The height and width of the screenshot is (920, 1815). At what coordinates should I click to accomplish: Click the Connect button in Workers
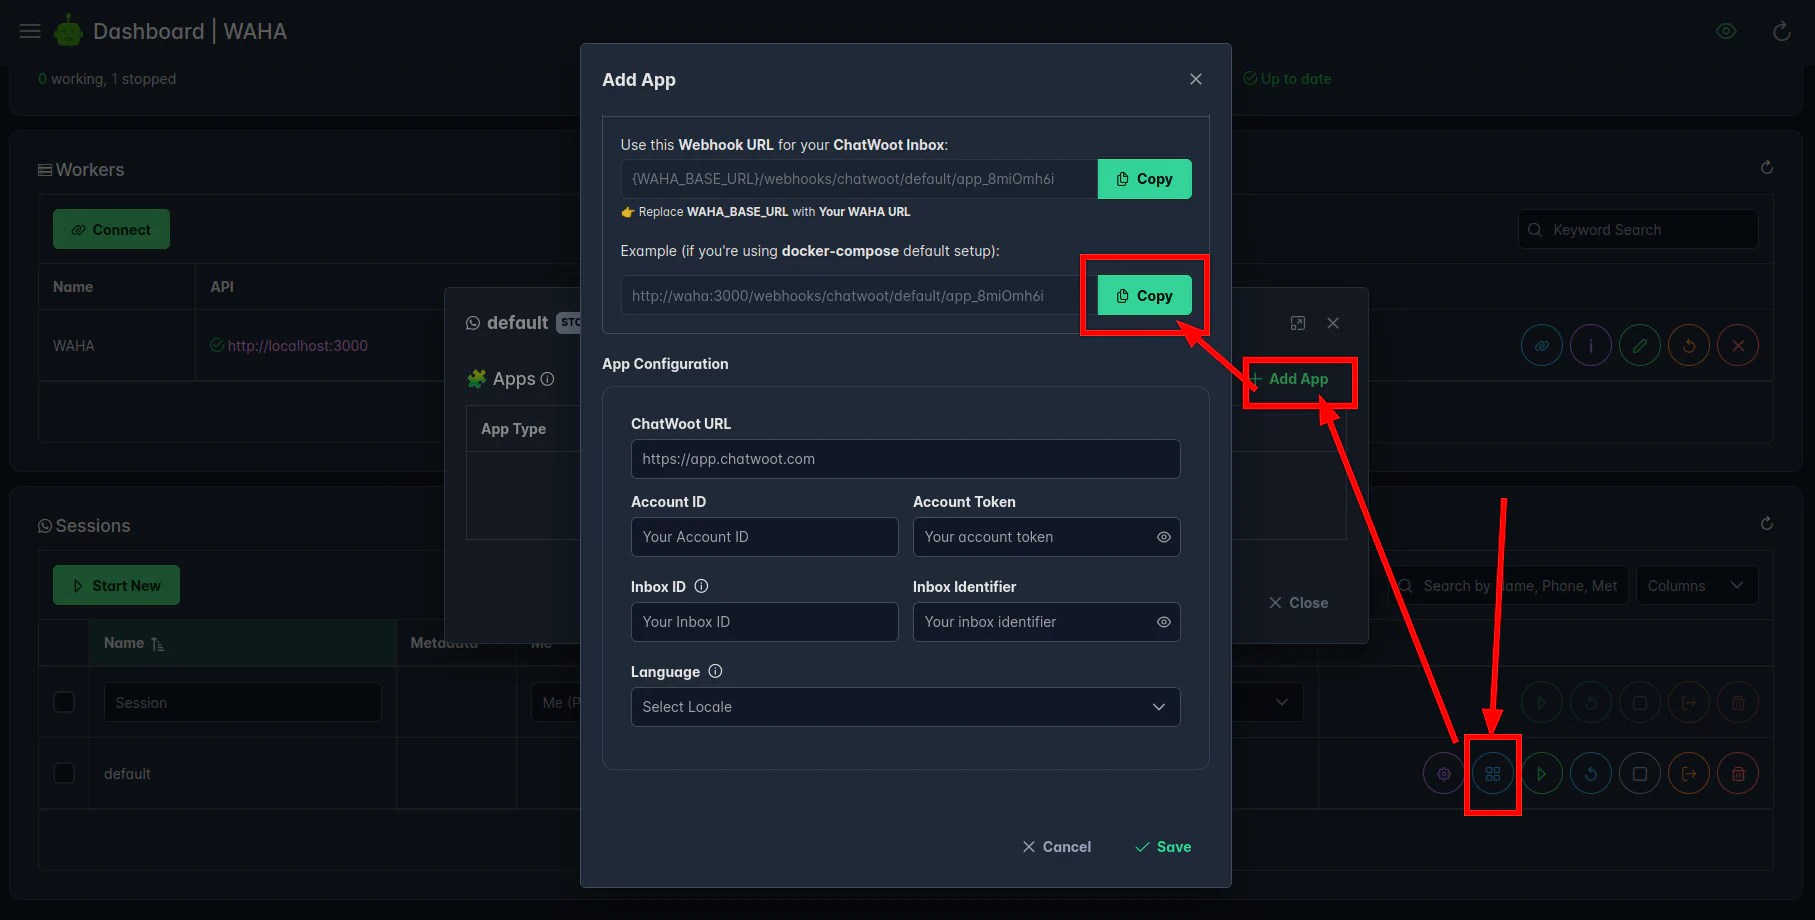click(x=111, y=230)
